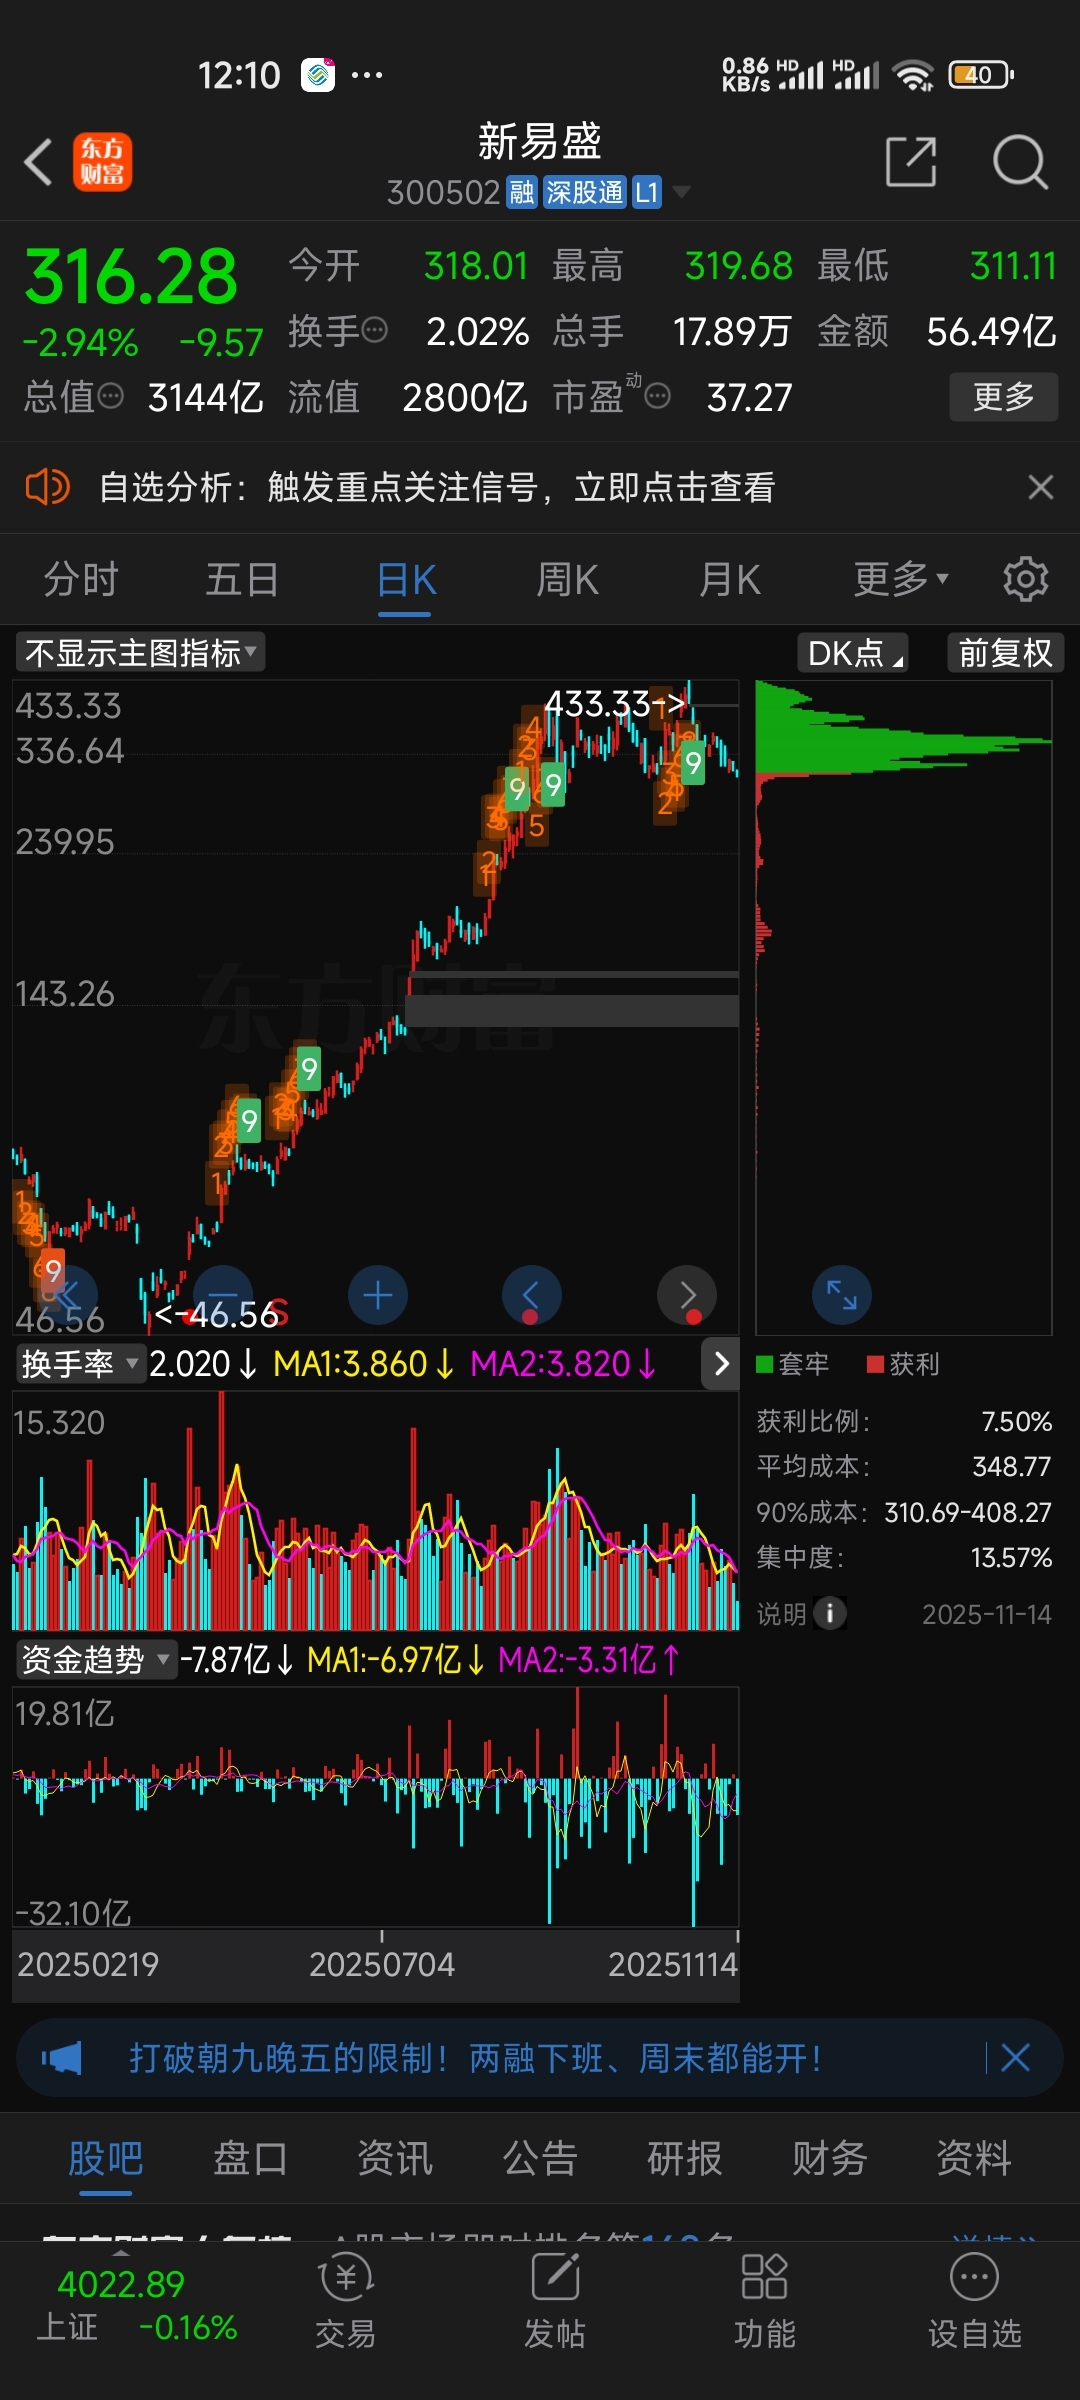Open the 说明 info icon
Screen dimensions: 1080x2400
tap(830, 1613)
